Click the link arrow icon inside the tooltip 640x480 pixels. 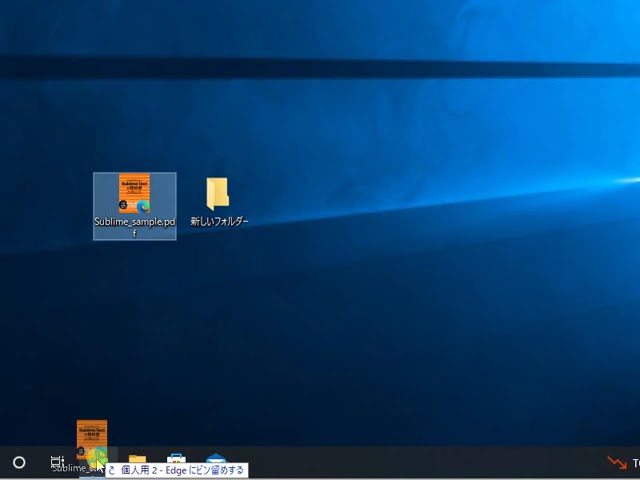tap(112, 470)
